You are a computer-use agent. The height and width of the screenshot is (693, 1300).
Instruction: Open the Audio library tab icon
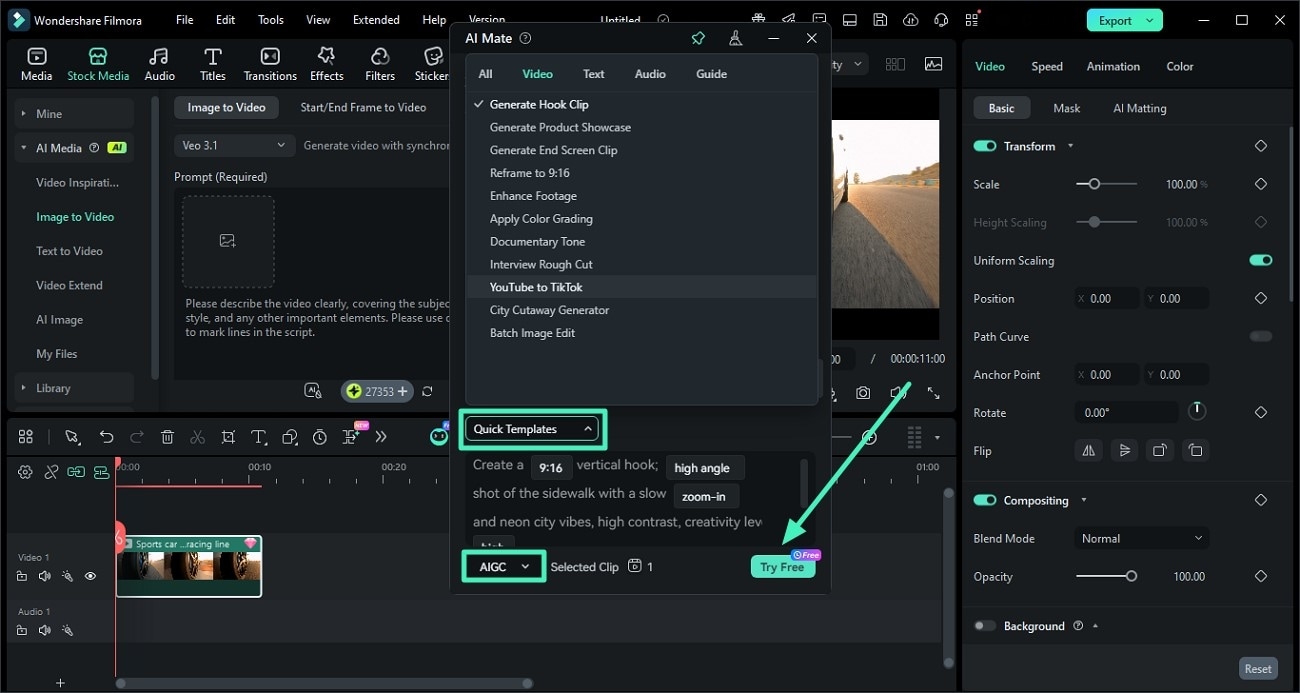[x=159, y=57]
